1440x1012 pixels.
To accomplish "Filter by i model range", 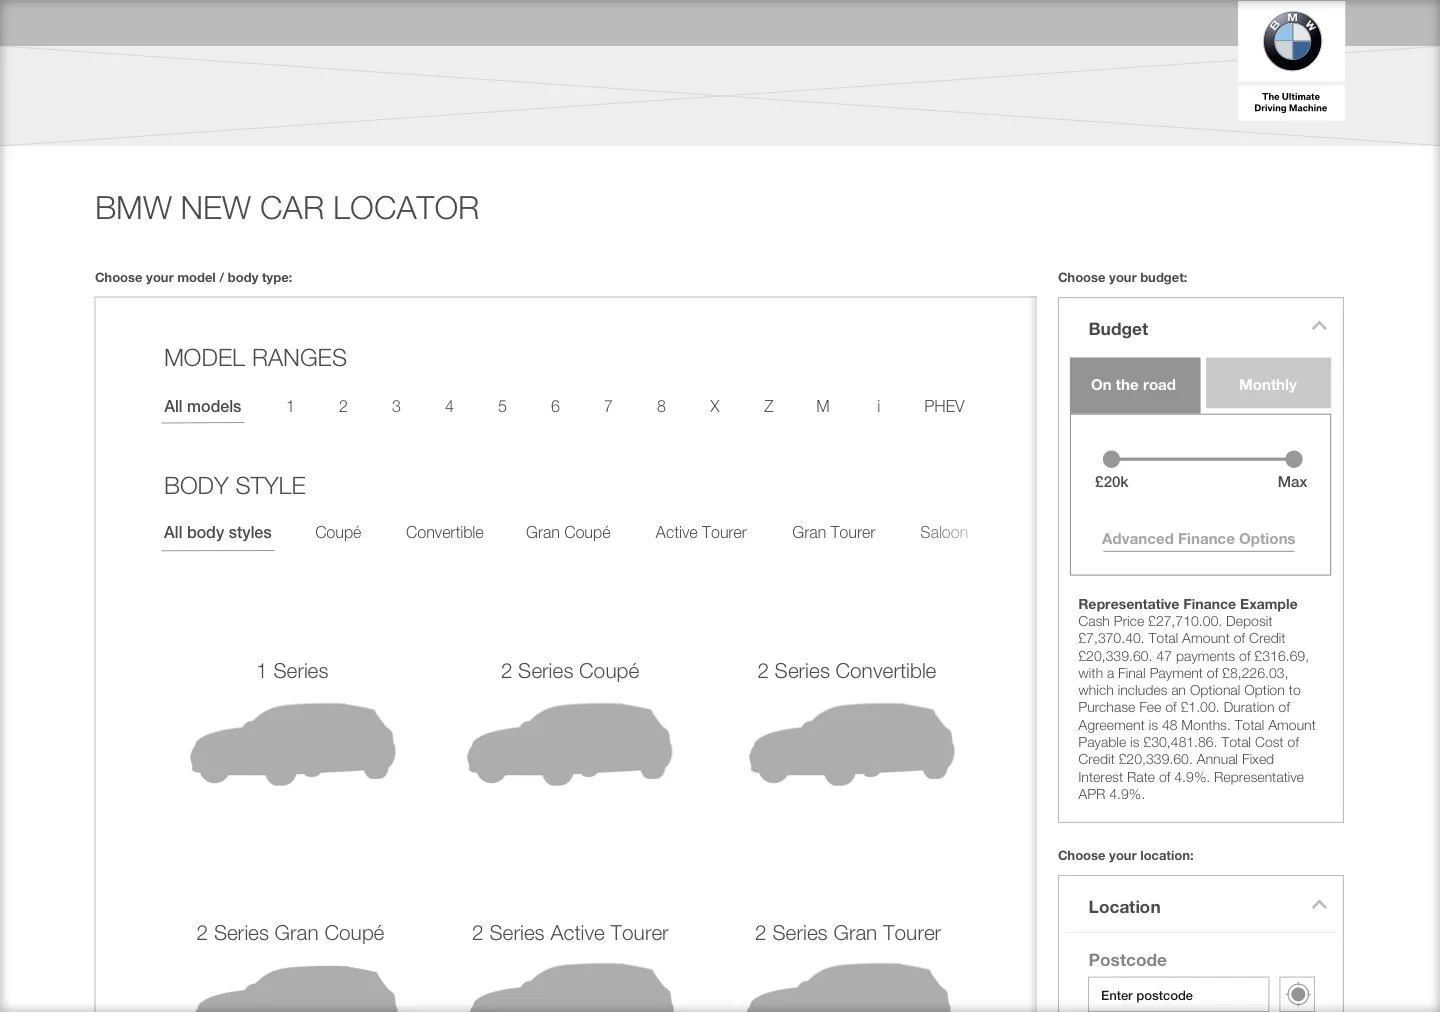I will [878, 406].
